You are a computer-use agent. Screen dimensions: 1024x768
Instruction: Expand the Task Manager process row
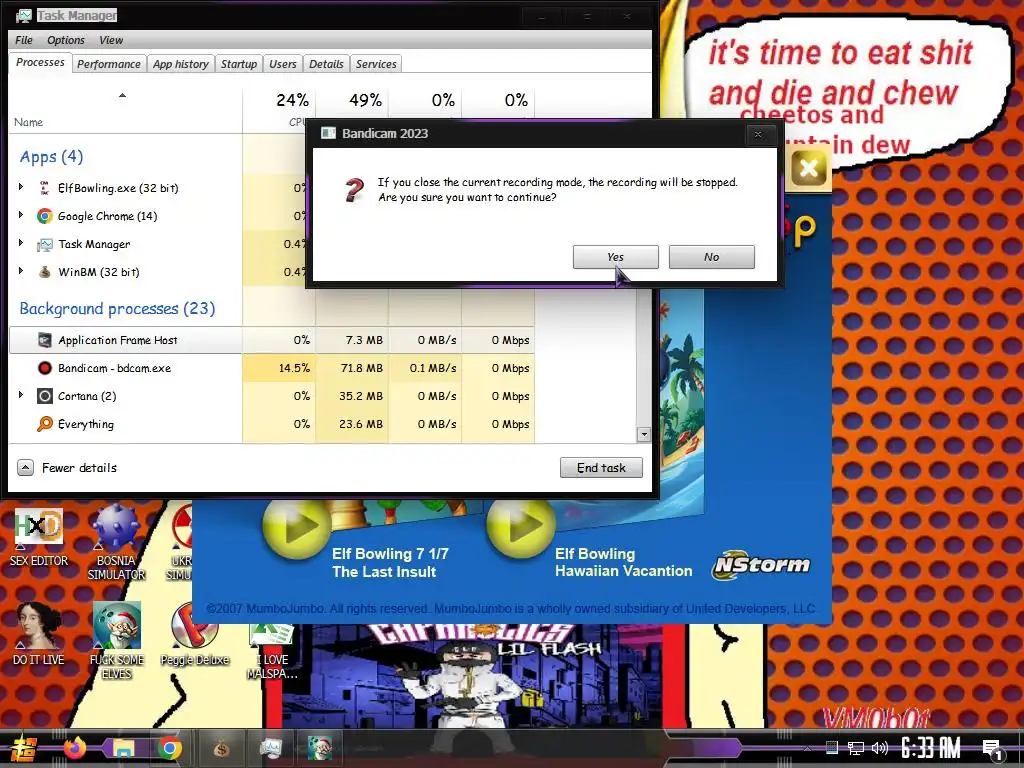point(21,244)
